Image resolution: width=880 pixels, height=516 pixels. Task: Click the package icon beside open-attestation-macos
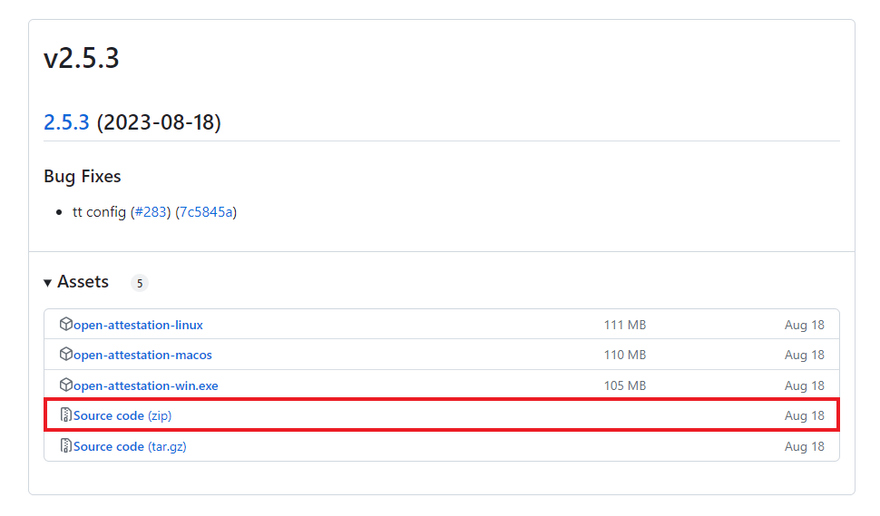coord(66,354)
